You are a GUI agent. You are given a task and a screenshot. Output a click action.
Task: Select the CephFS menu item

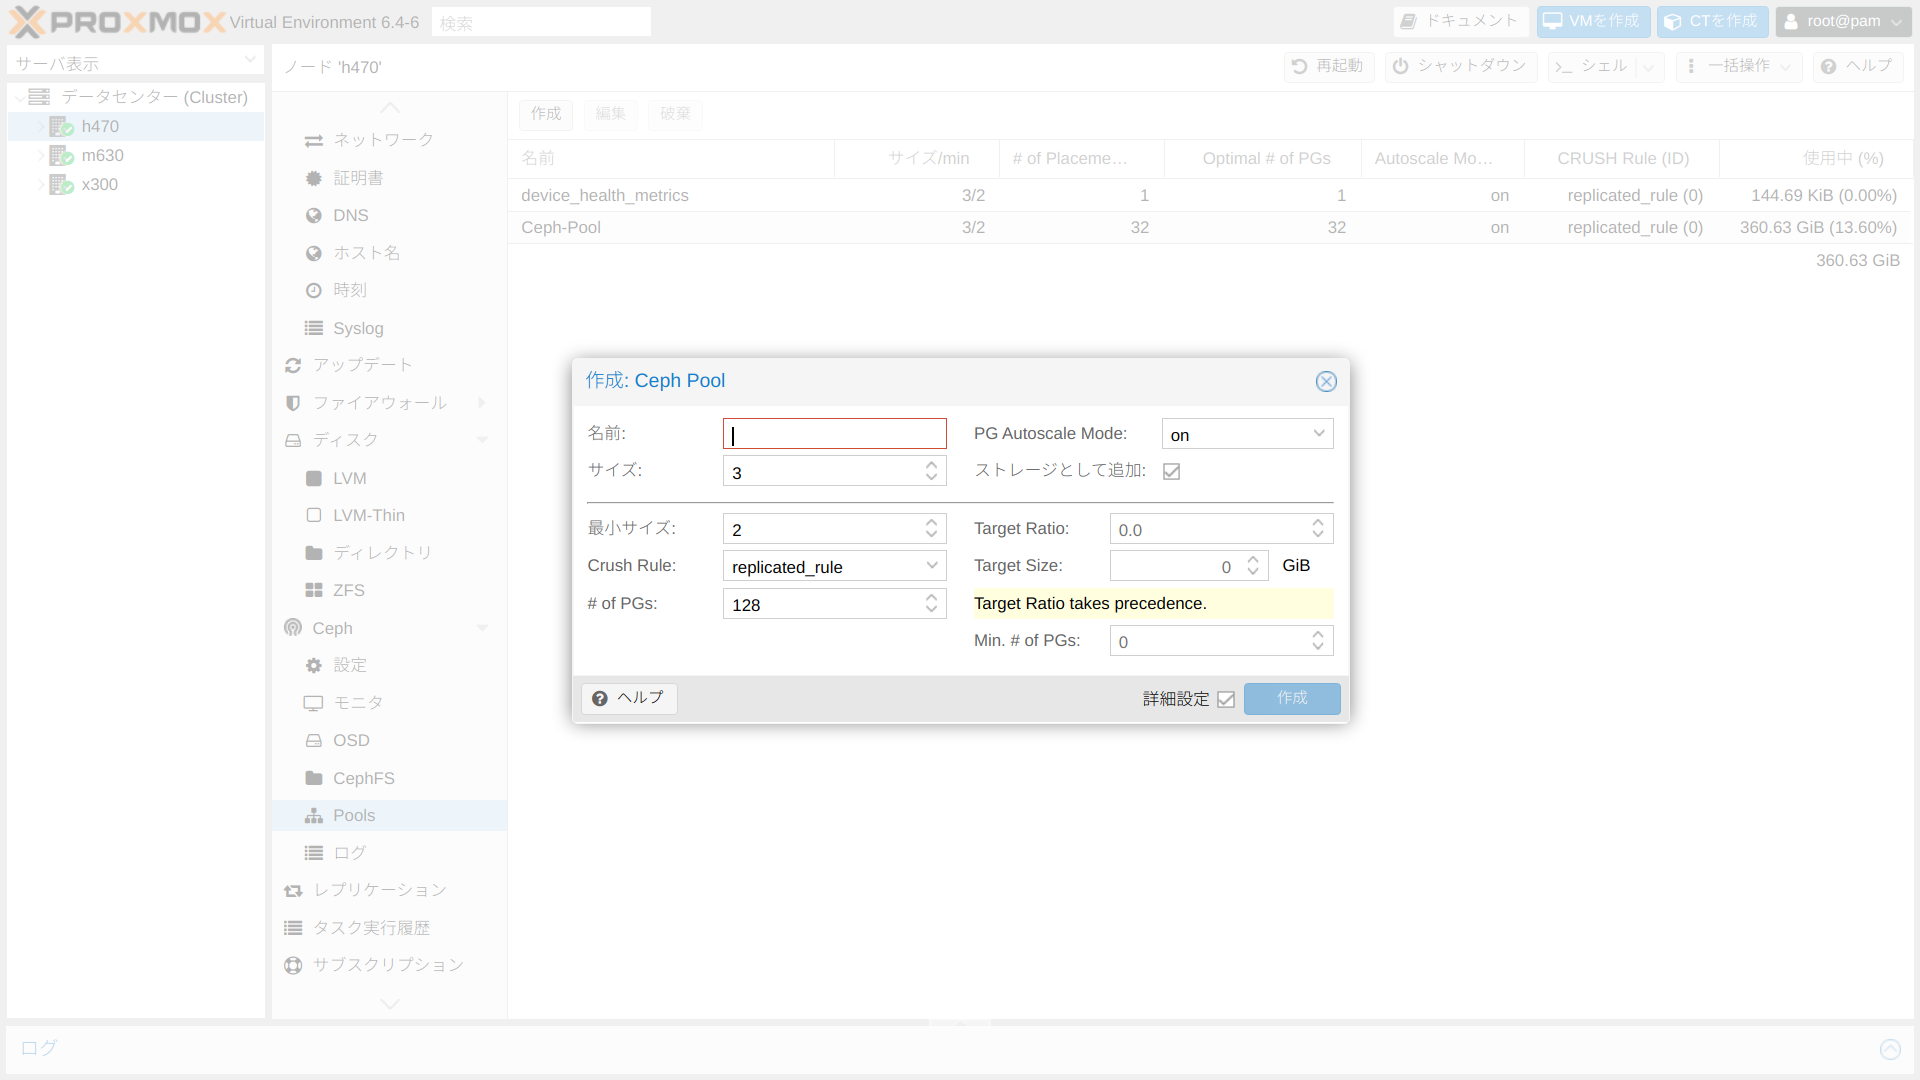pyautogui.click(x=363, y=778)
